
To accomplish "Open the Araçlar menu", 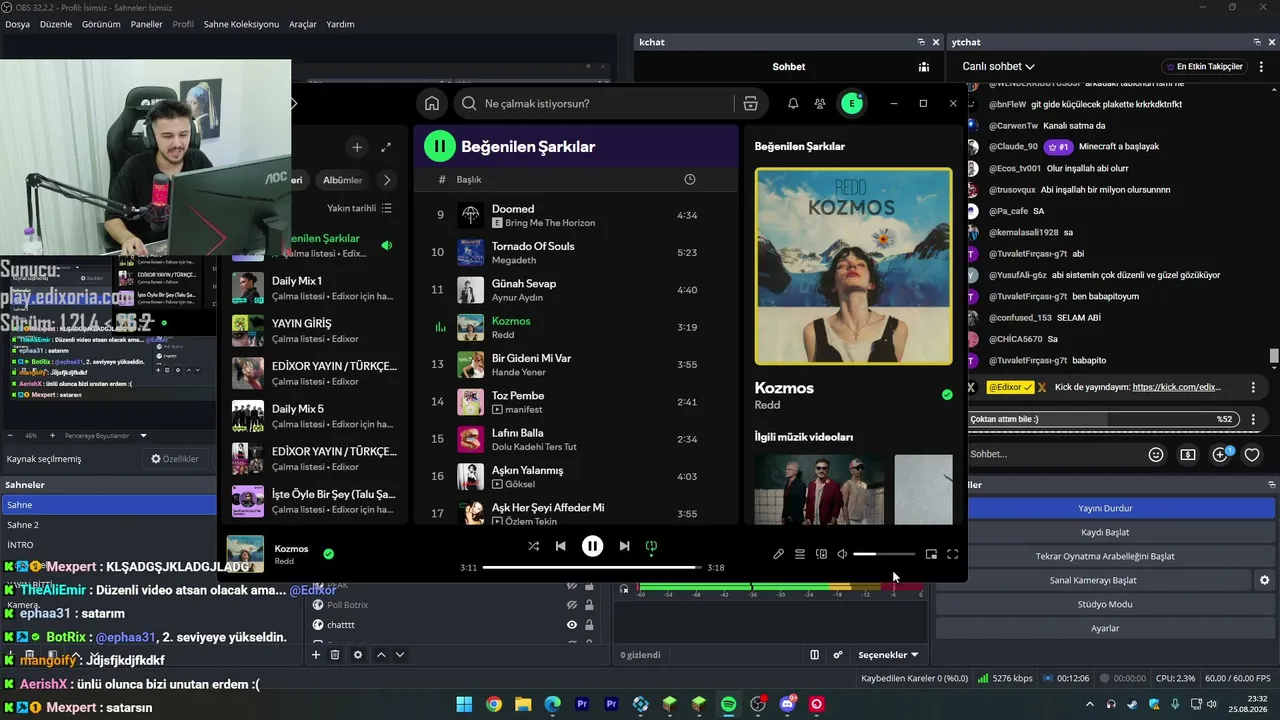I will click(x=303, y=24).
